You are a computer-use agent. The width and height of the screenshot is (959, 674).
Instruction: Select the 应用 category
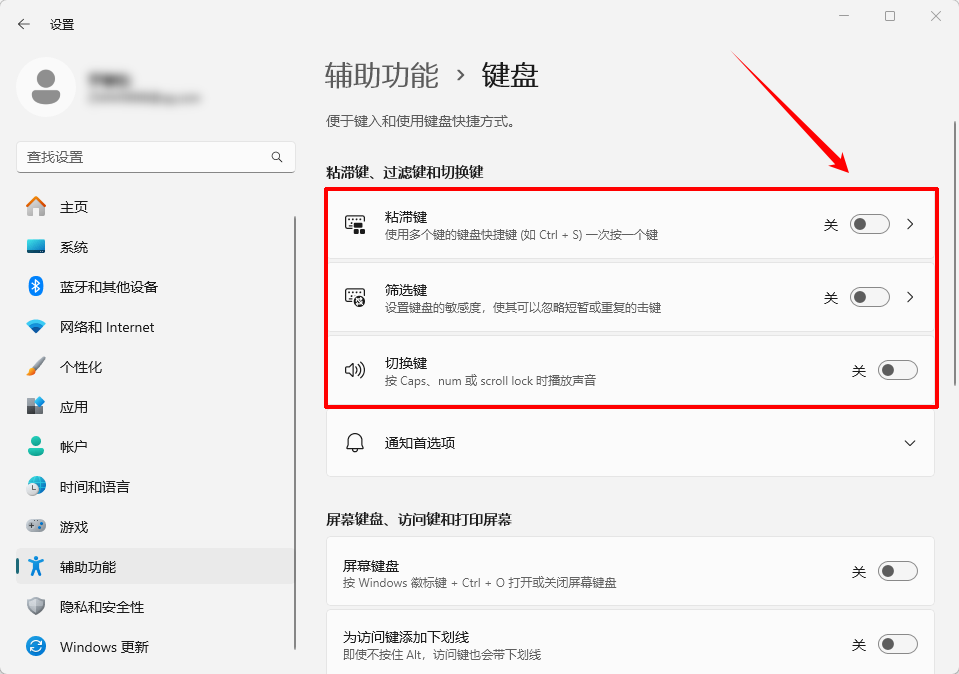coord(155,406)
